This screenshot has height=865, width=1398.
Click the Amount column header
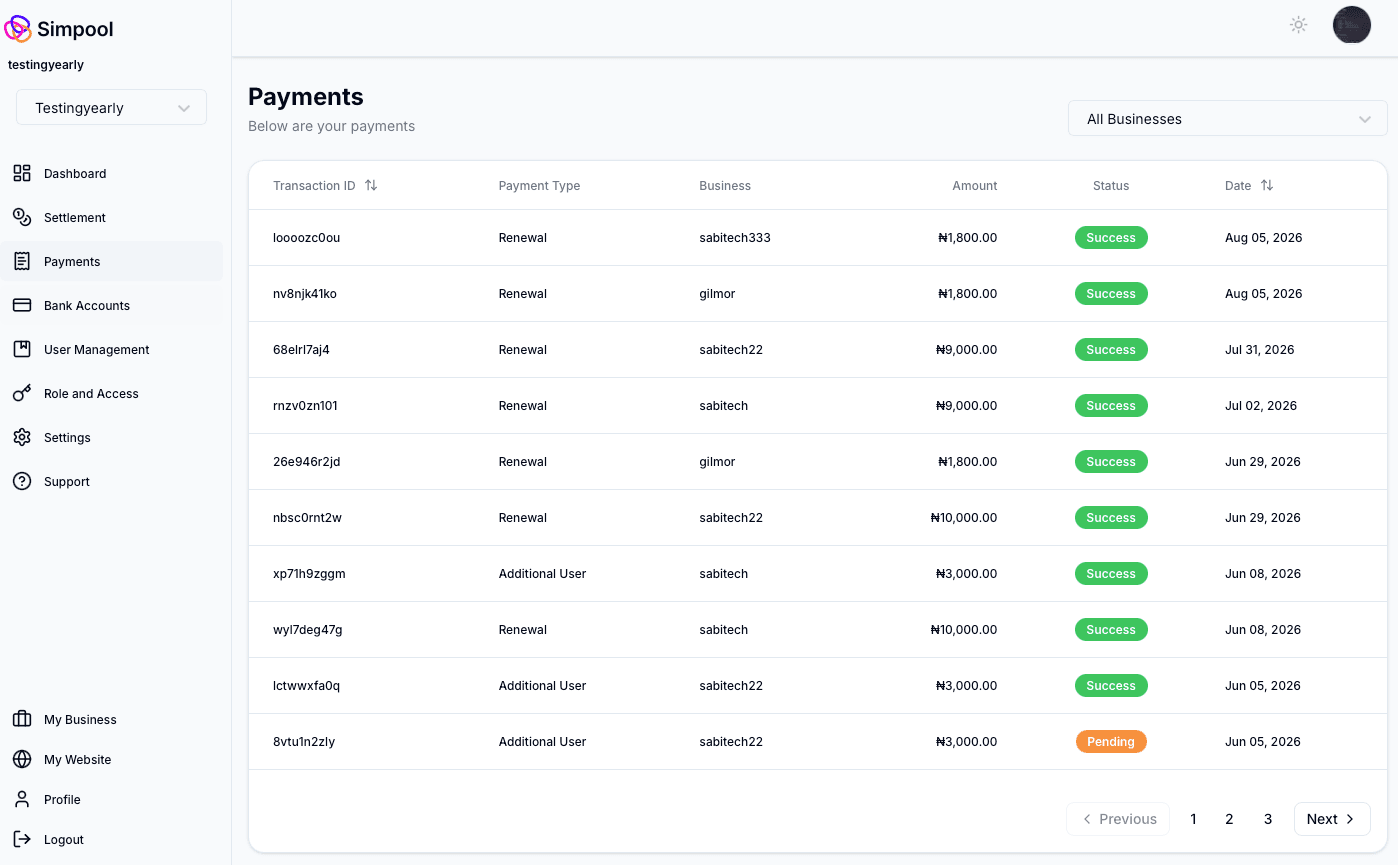pos(975,185)
